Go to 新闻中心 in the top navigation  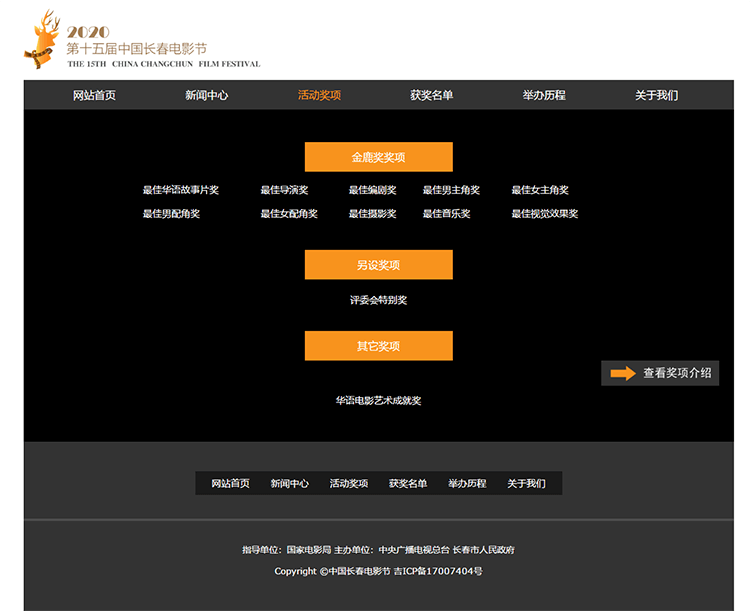pos(207,95)
